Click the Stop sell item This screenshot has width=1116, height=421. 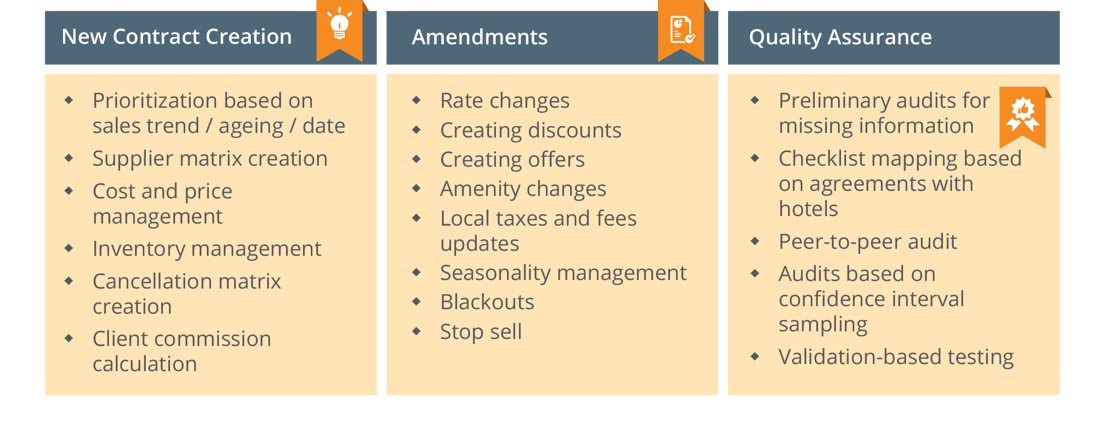click(481, 331)
